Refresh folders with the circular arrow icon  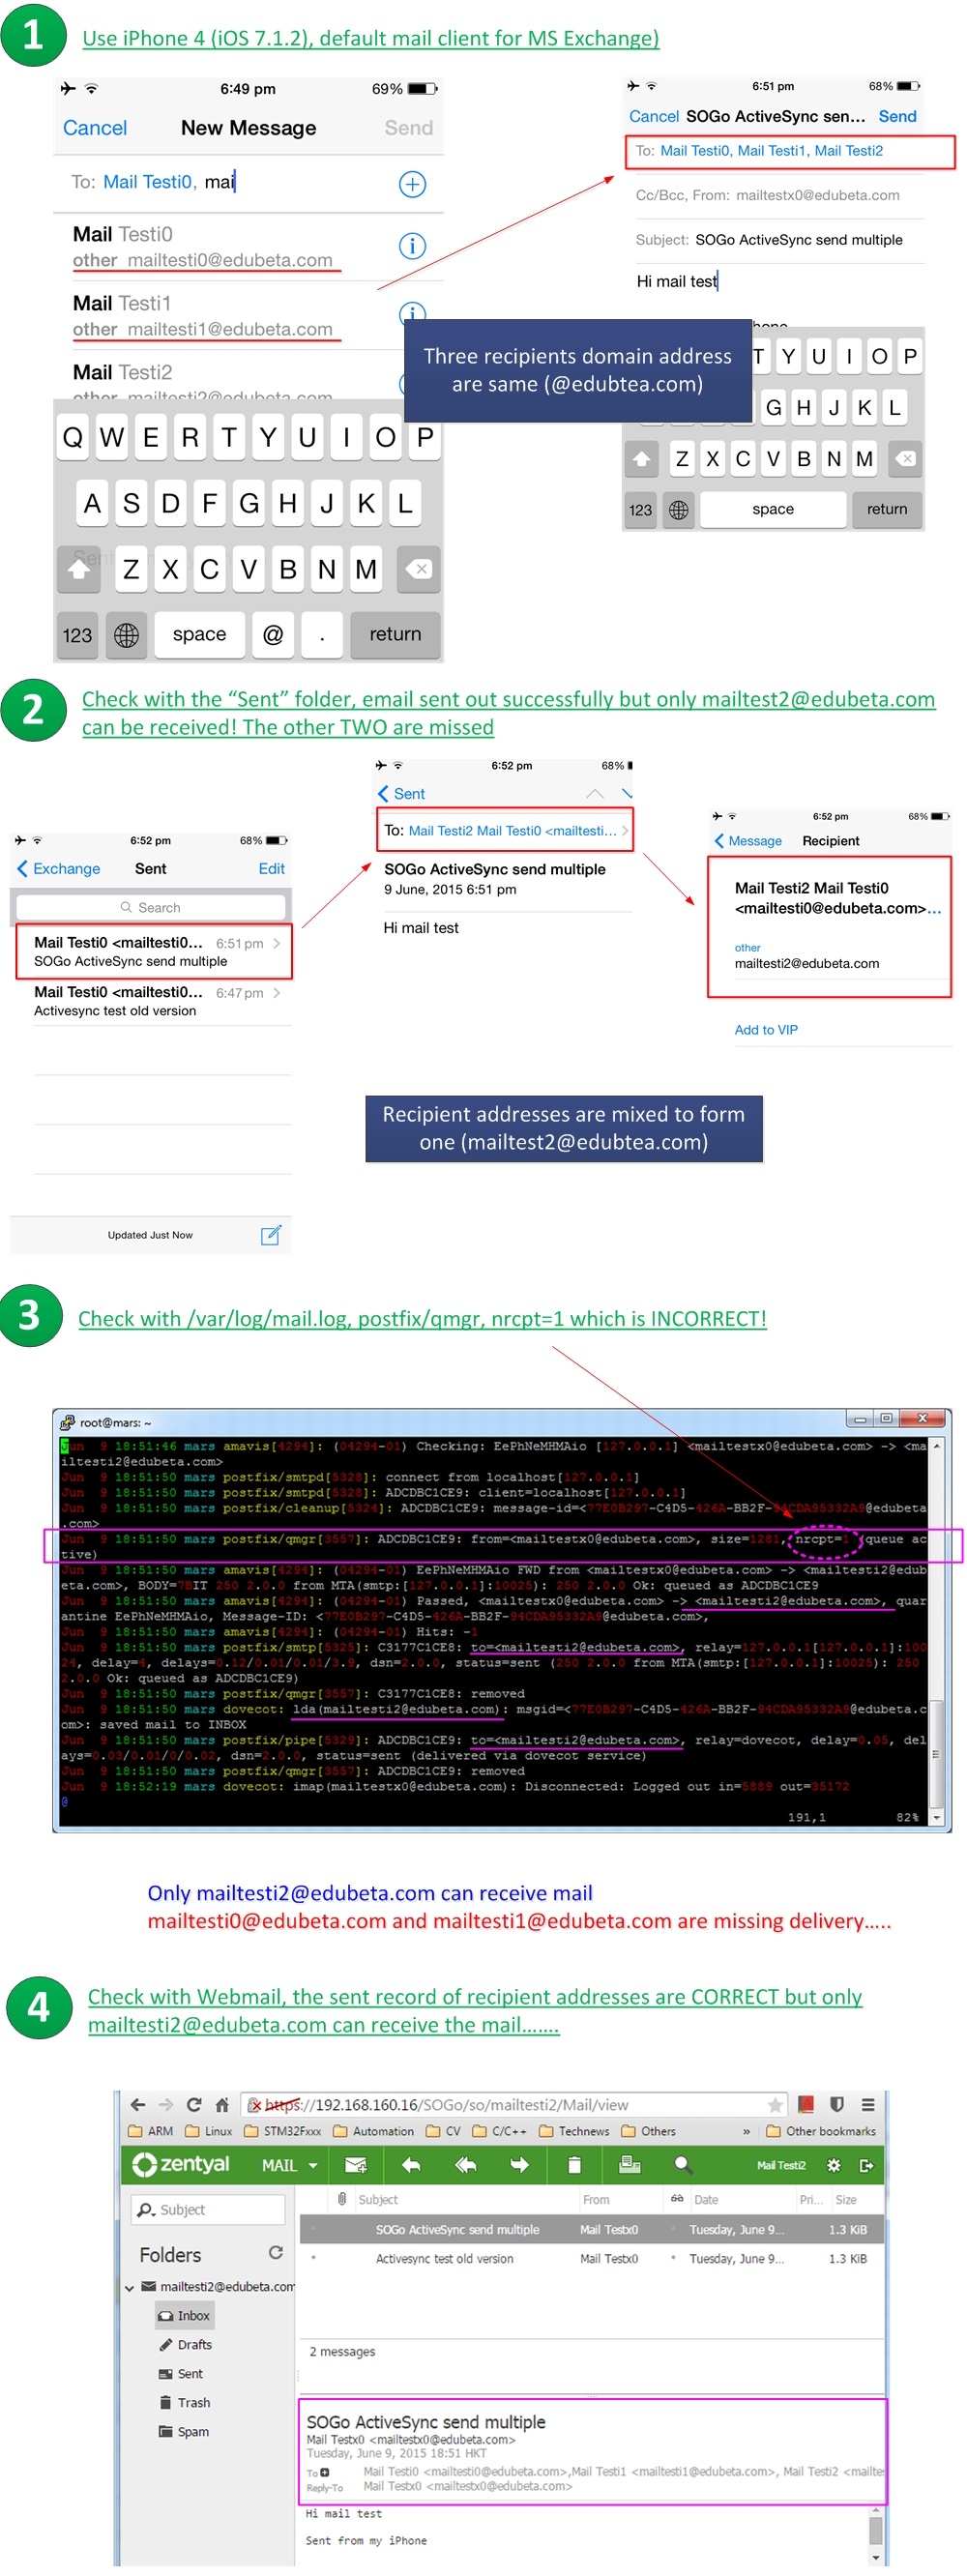click(276, 2253)
